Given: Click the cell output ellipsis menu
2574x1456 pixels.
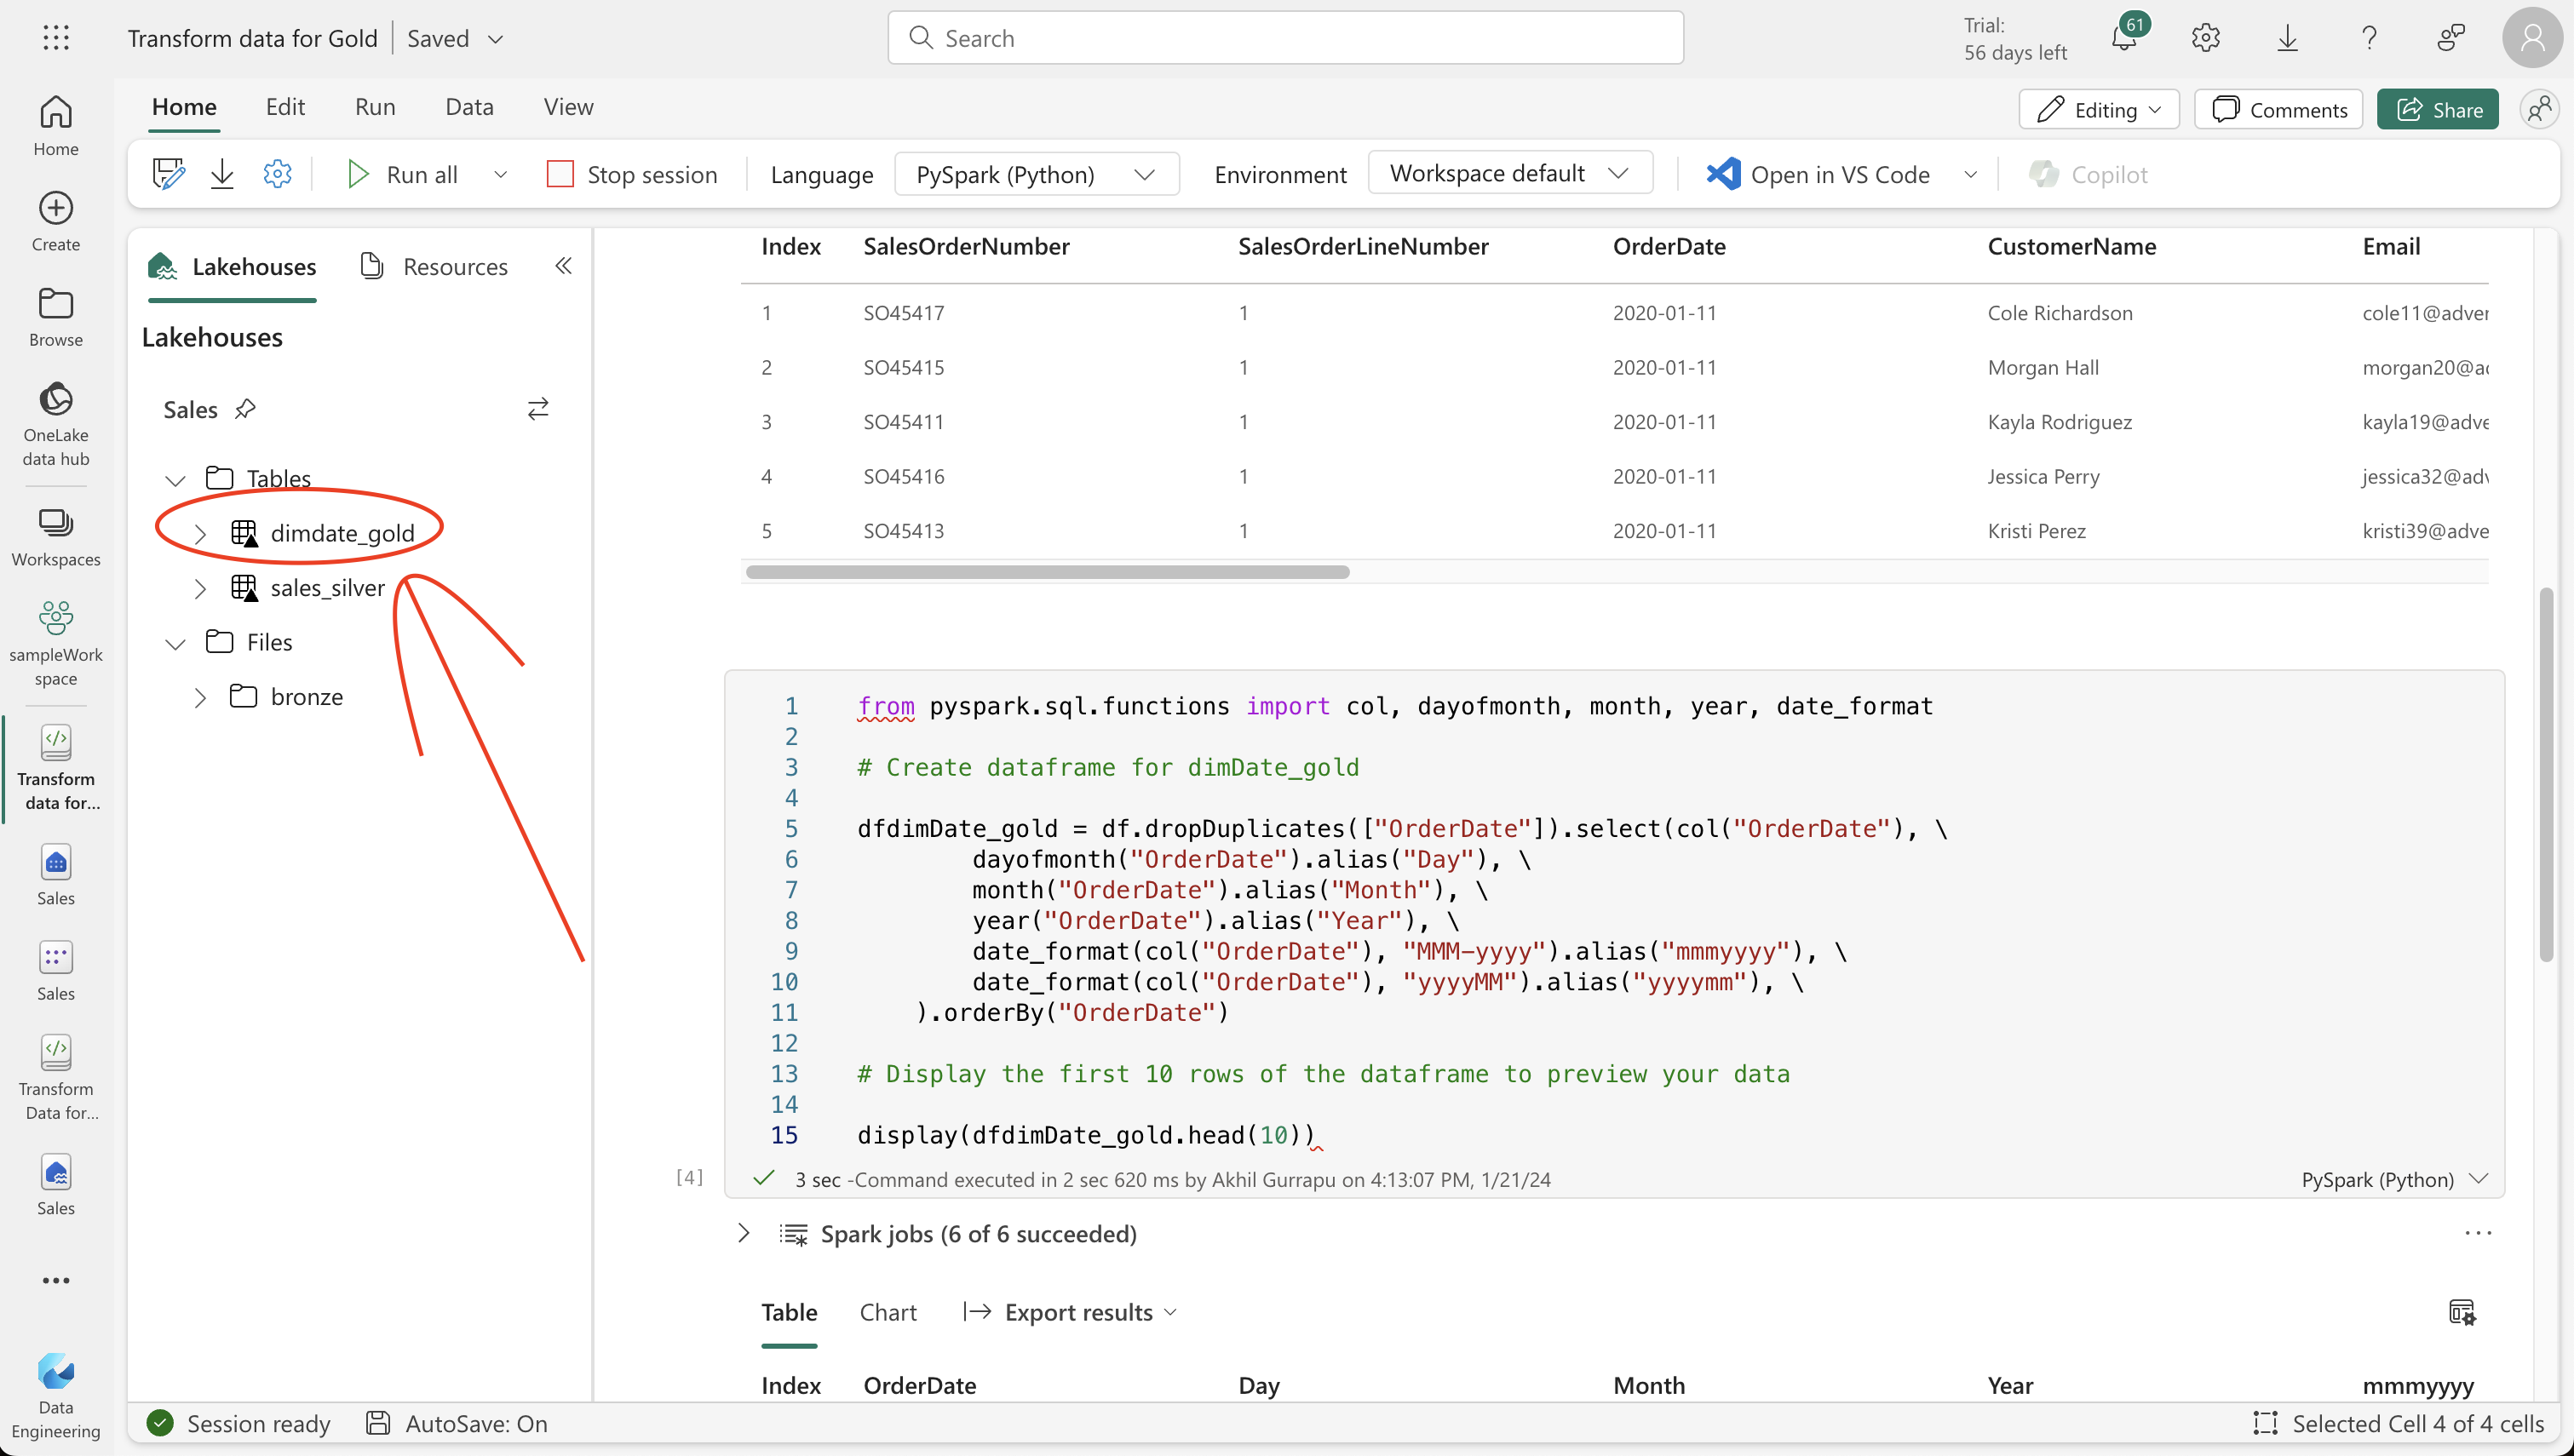Looking at the screenshot, I should 2478,1233.
